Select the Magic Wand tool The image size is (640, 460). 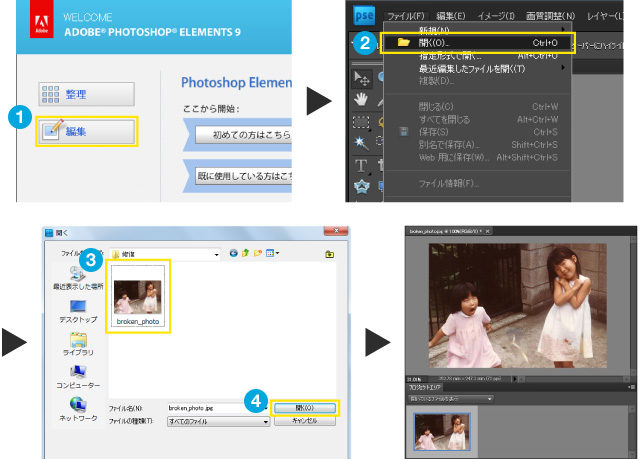[x=361, y=143]
